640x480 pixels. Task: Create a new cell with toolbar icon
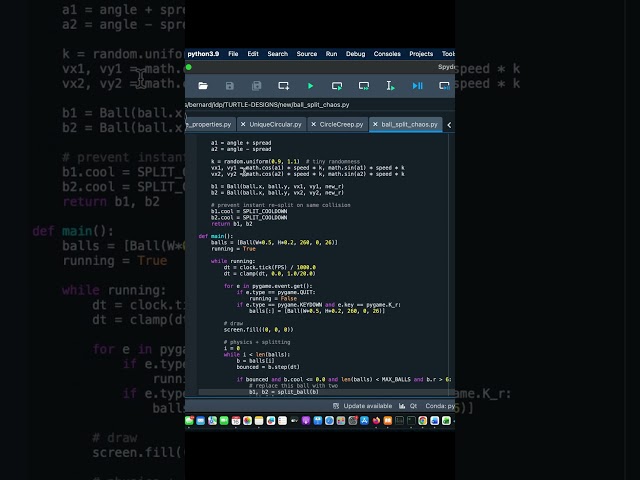pyautogui.click(x=283, y=86)
